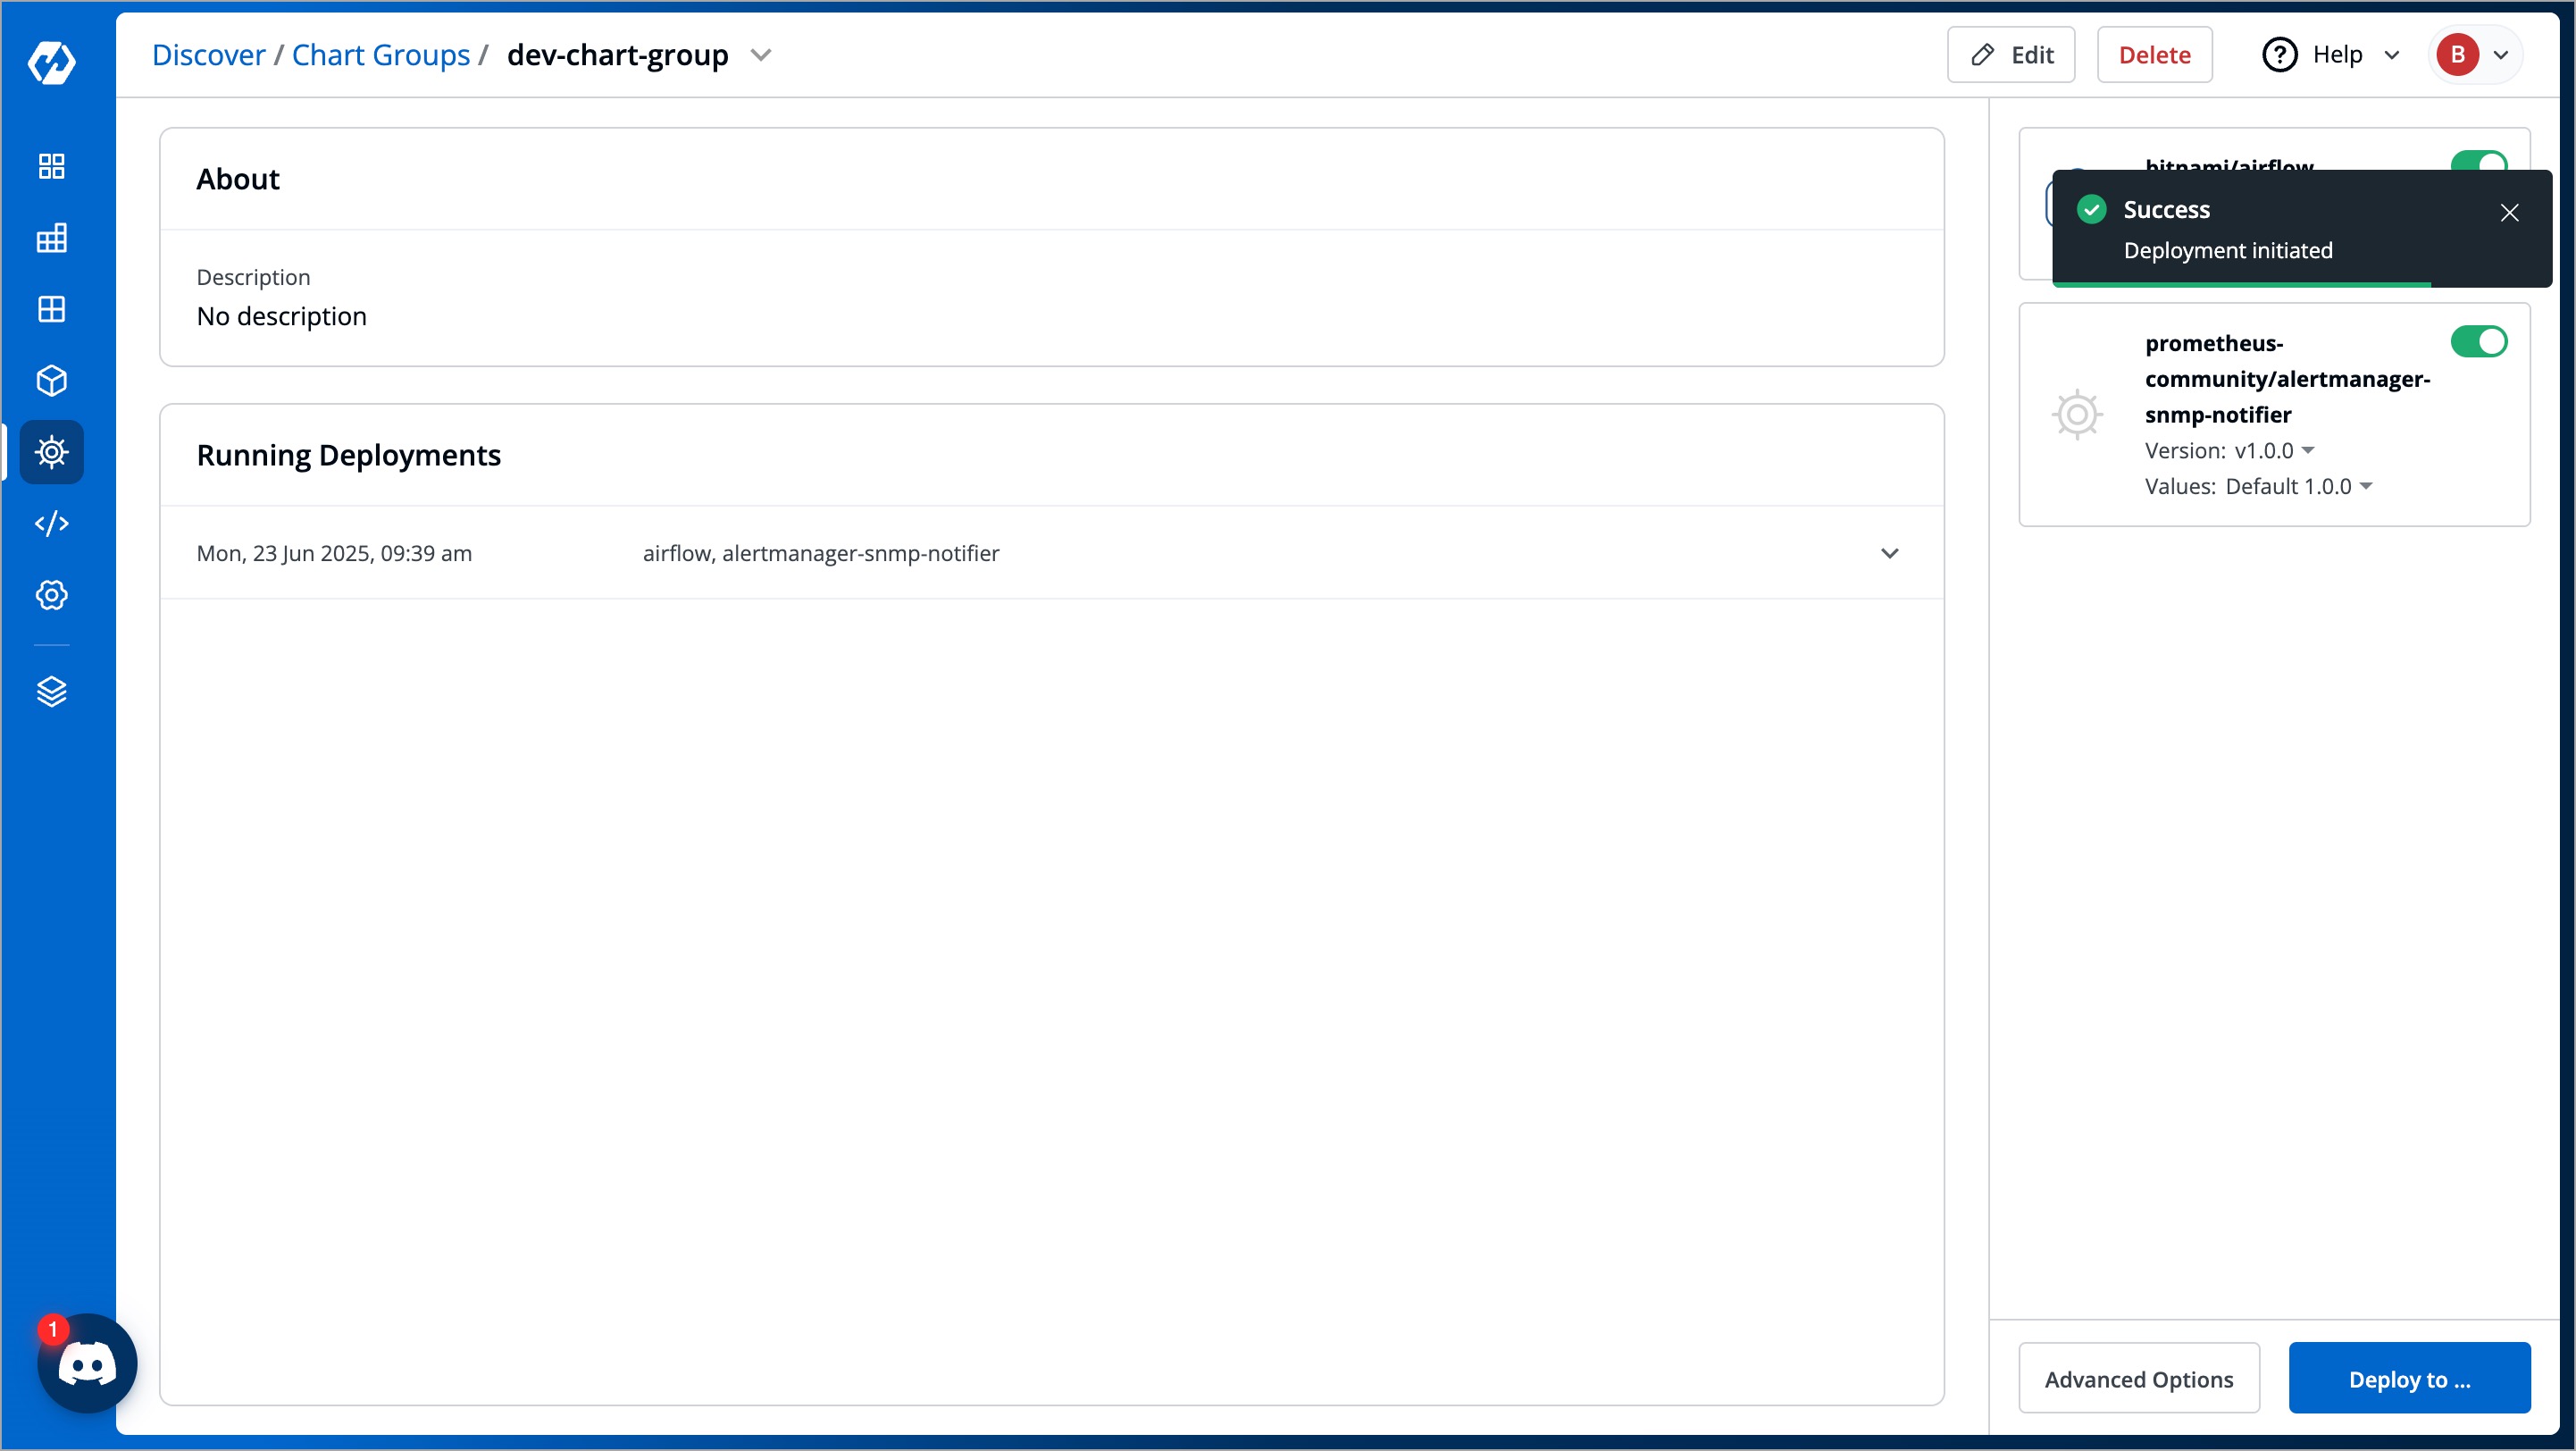
Task: Select the charts table icon in sidebar
Action: point(51,238)
